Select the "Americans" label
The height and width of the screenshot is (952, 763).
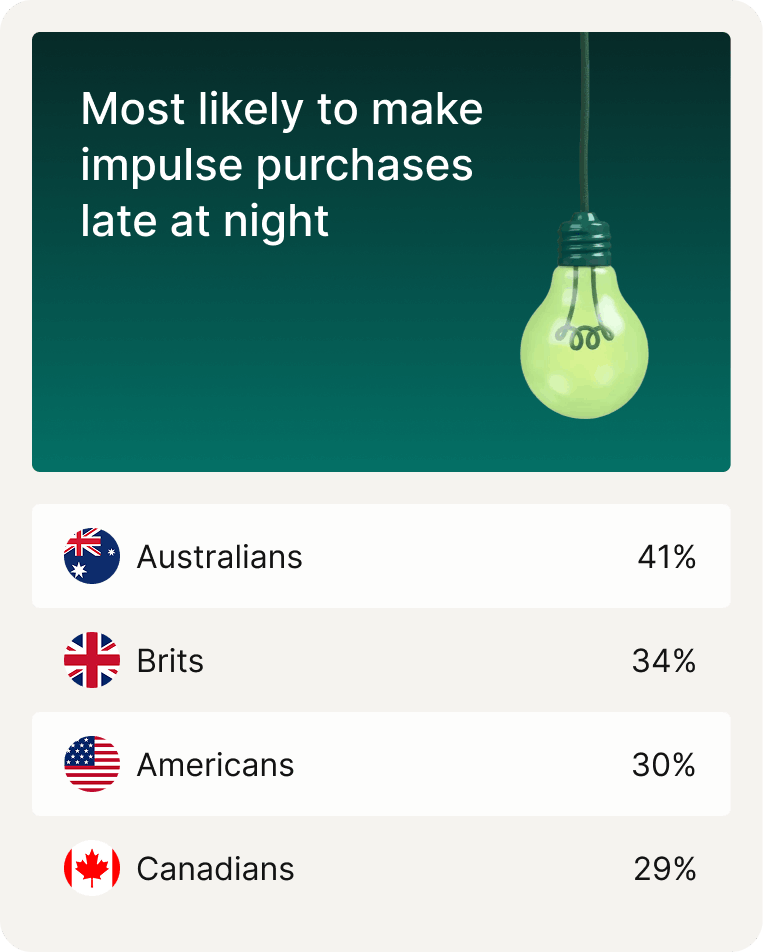click(x=215, y=765)
